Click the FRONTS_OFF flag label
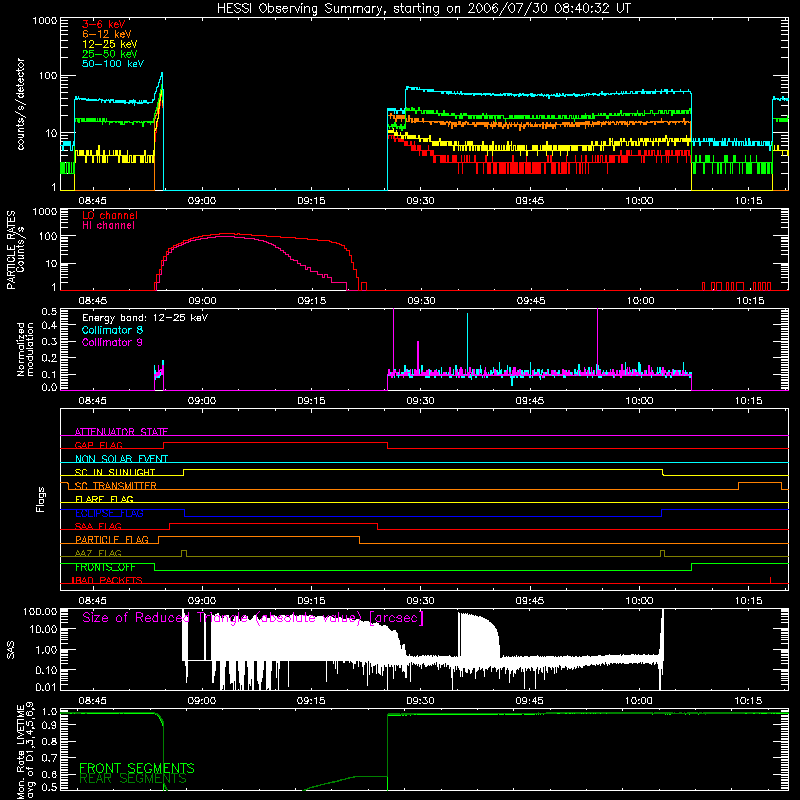Screen dimensions: 800x800 [105, 567]
